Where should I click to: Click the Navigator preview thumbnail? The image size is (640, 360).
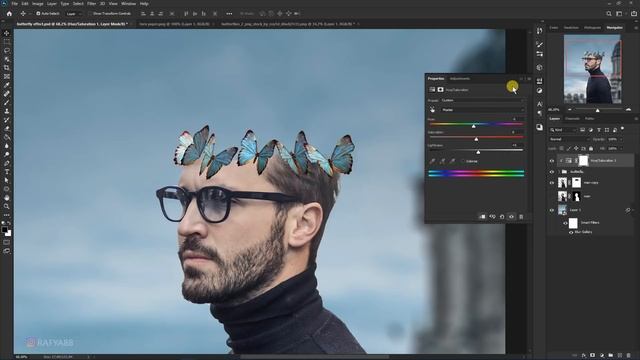coord(592,69)
